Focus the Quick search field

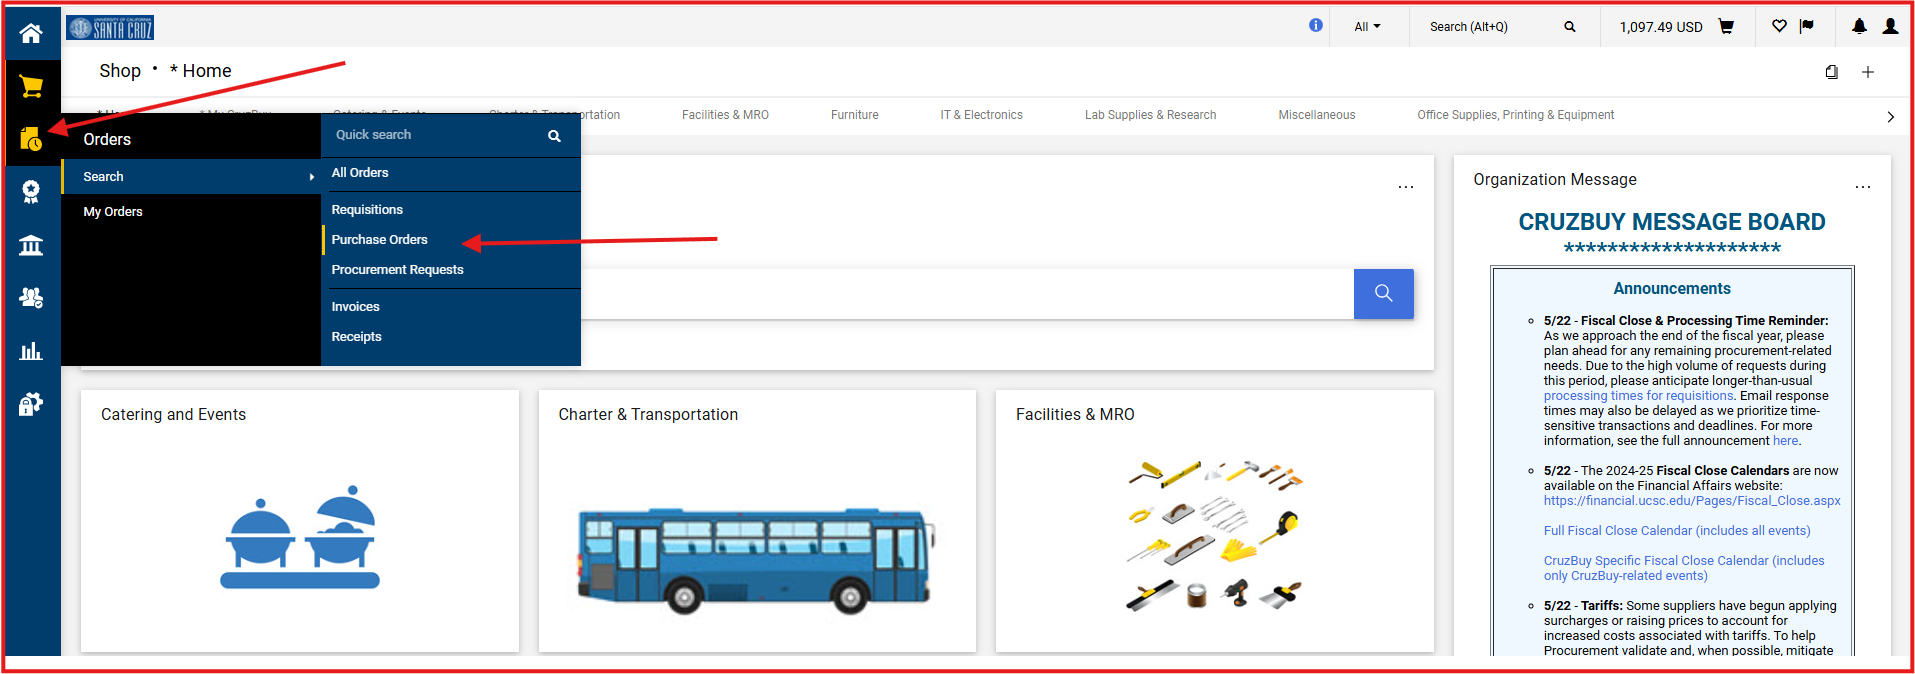(435, 135)
